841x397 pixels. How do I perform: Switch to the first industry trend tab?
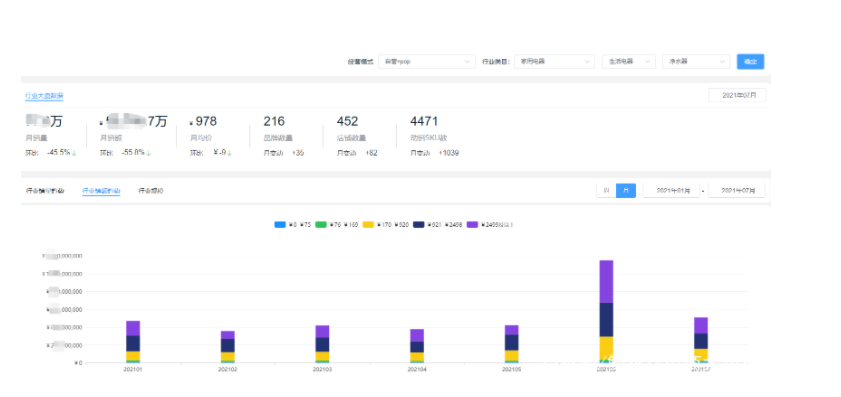point(45,191)
